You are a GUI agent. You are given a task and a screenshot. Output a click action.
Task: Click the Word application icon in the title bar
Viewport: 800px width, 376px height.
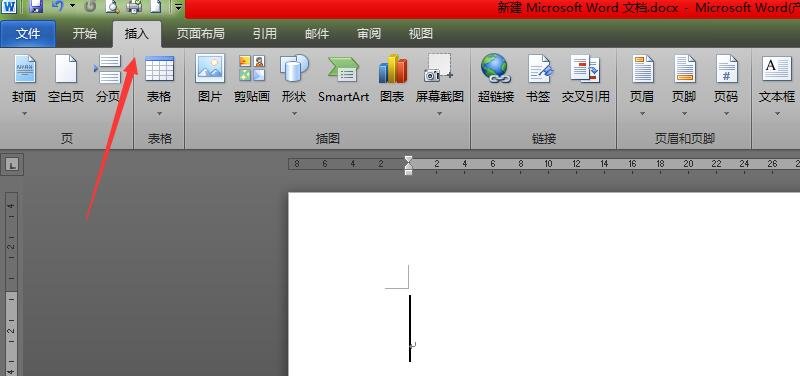10,6
